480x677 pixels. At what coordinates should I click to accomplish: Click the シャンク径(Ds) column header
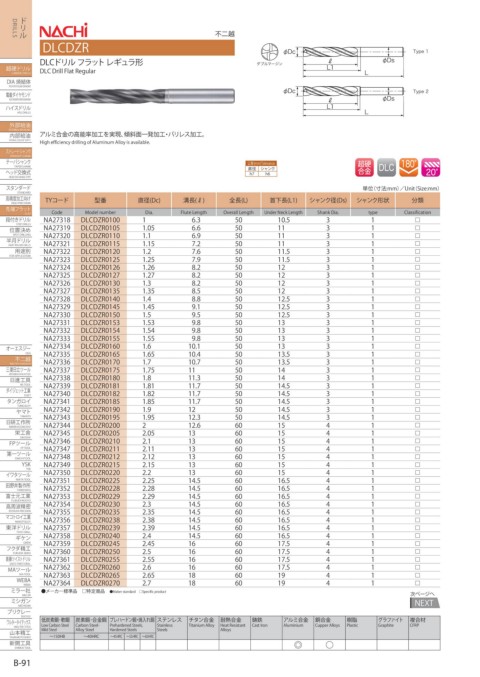pos(328,201)
